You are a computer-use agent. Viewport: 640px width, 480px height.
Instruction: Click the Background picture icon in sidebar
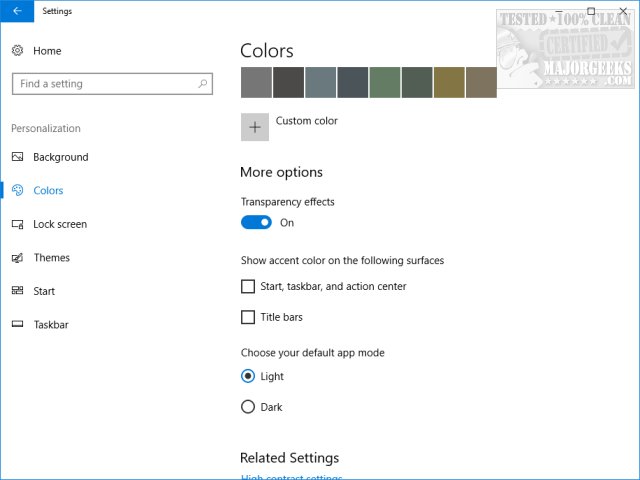[18, 157]
